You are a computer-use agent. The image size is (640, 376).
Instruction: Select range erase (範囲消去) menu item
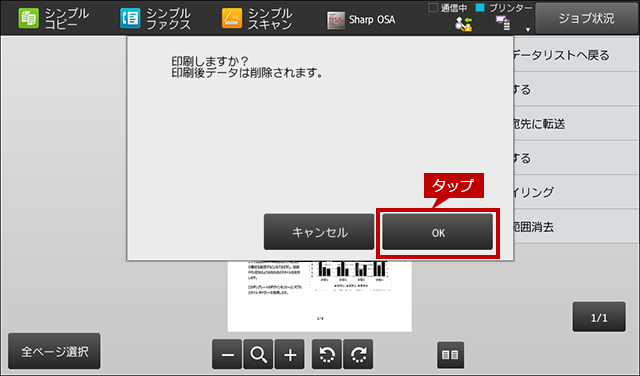tap(576, 227)
